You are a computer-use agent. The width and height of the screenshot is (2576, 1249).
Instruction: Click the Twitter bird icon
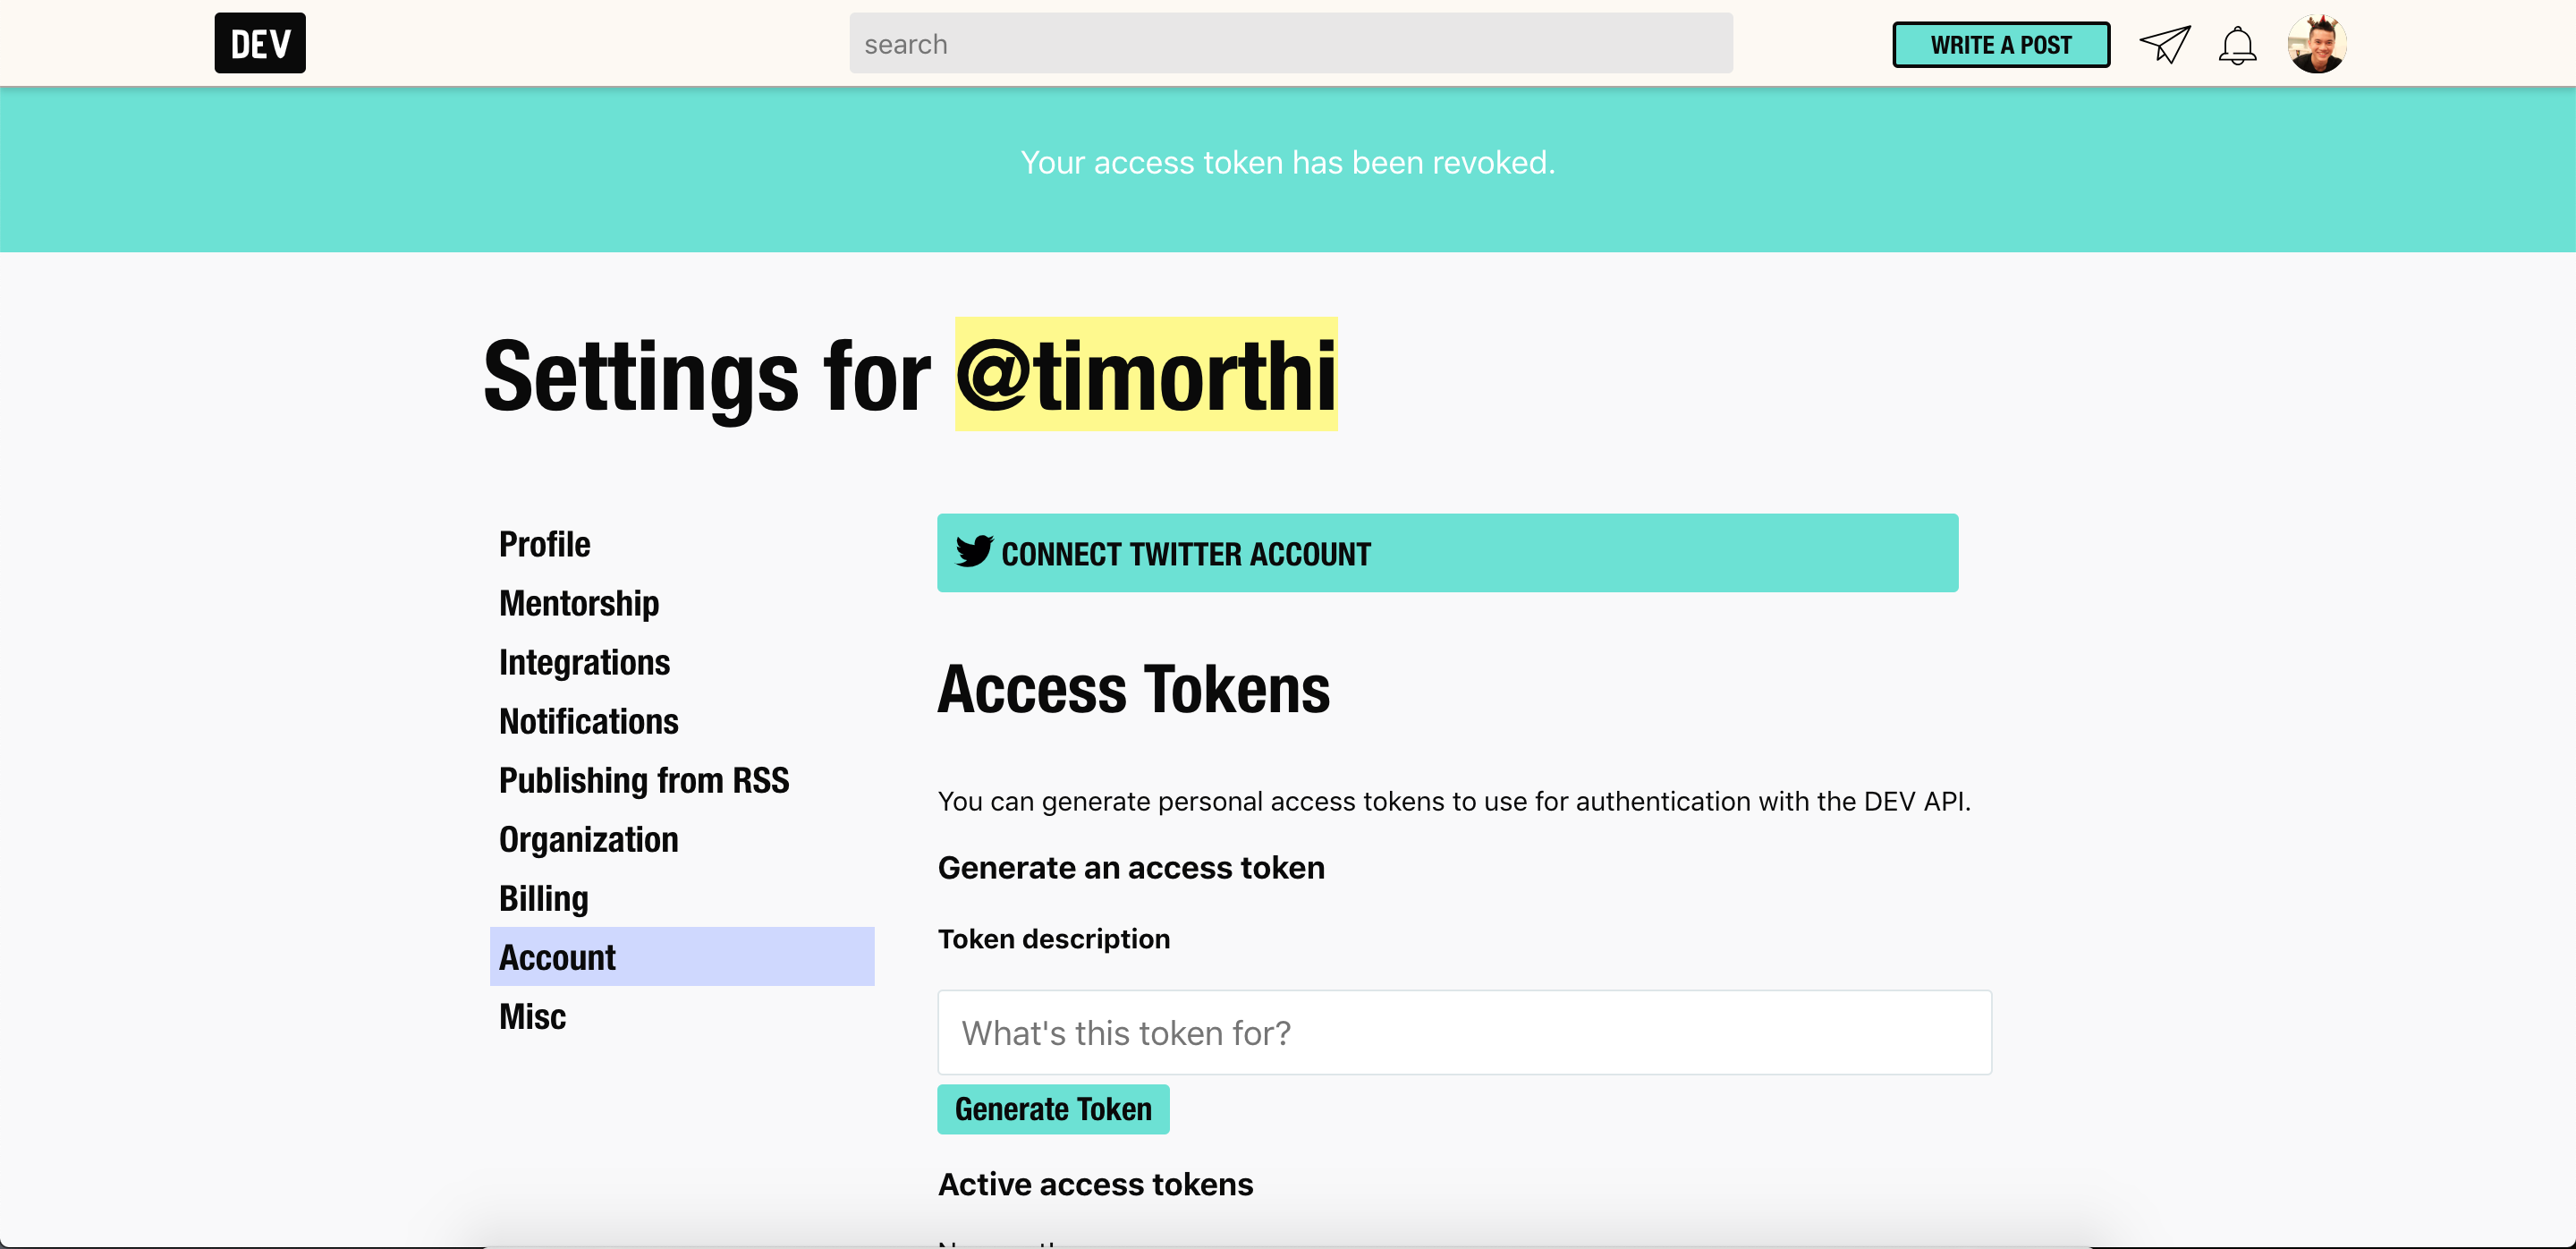973,552
